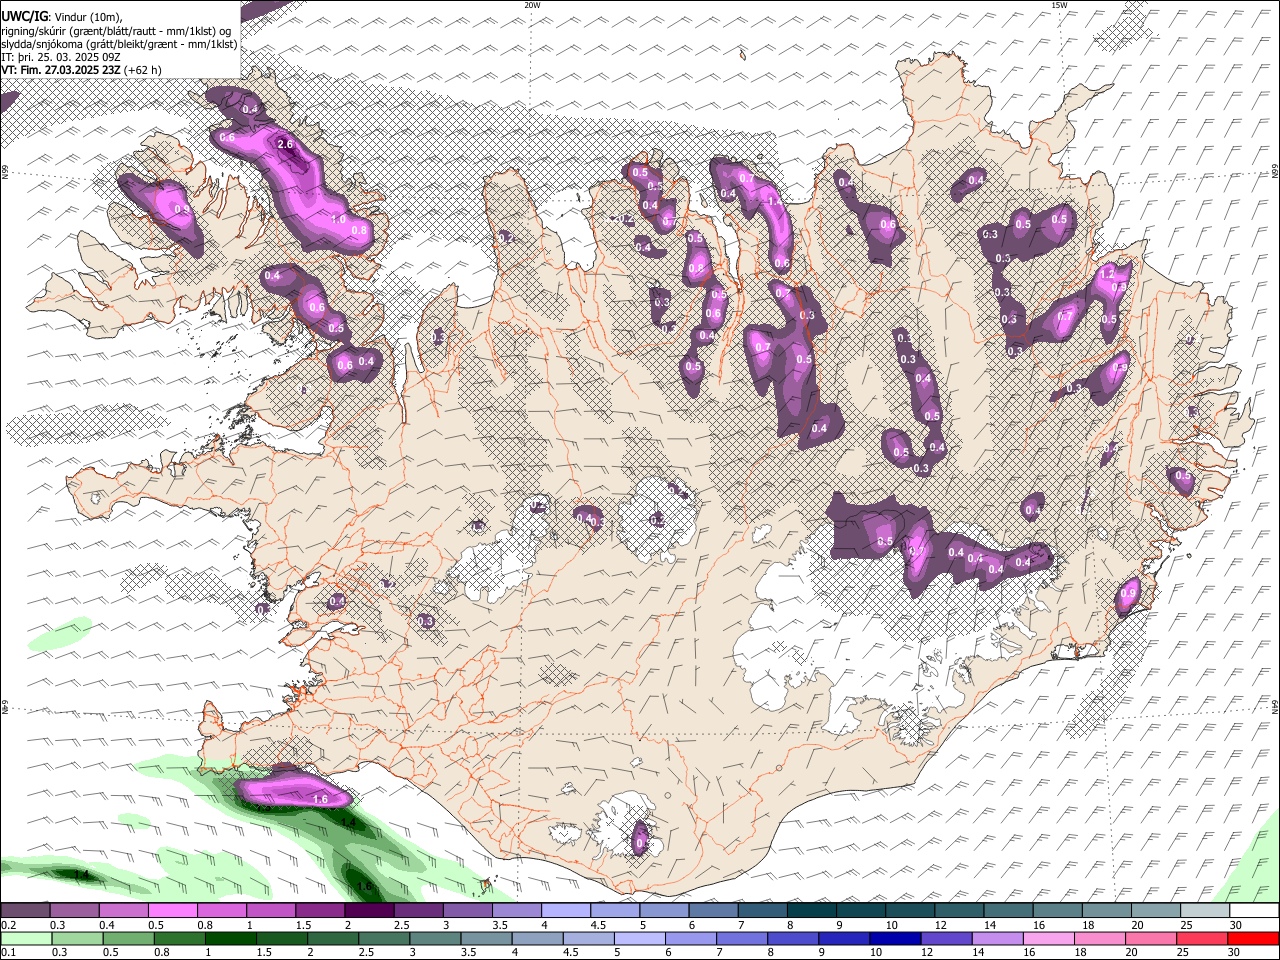Select the snow scale swatch between 12 and 14

tap(959, 910)
